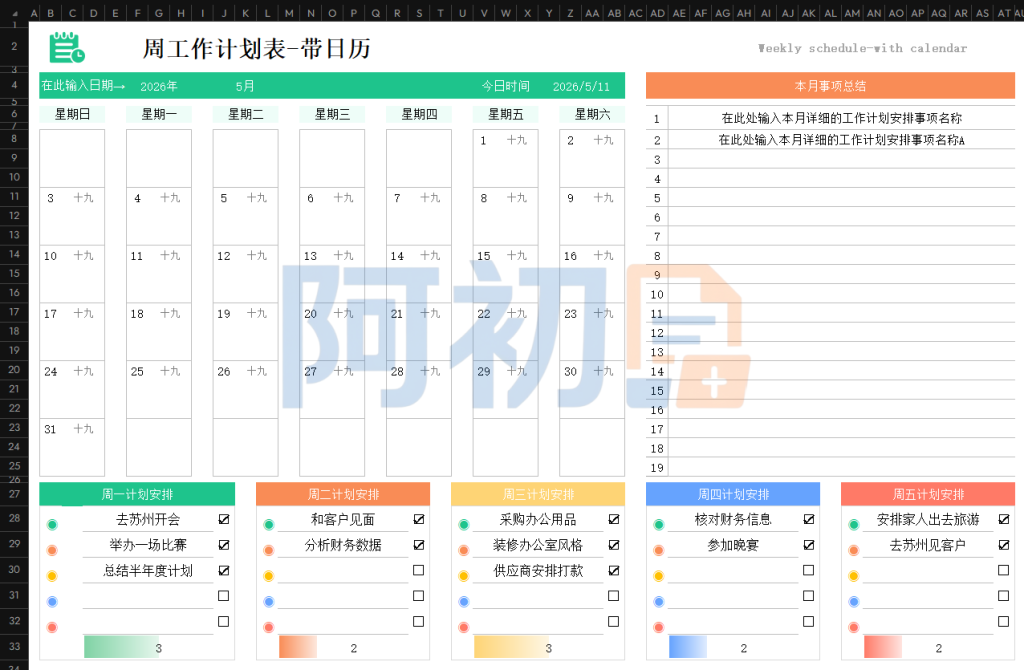The image size is (1024, 670).
Task: Click the yellow 周三 progress bar
Action: point(511,647)
